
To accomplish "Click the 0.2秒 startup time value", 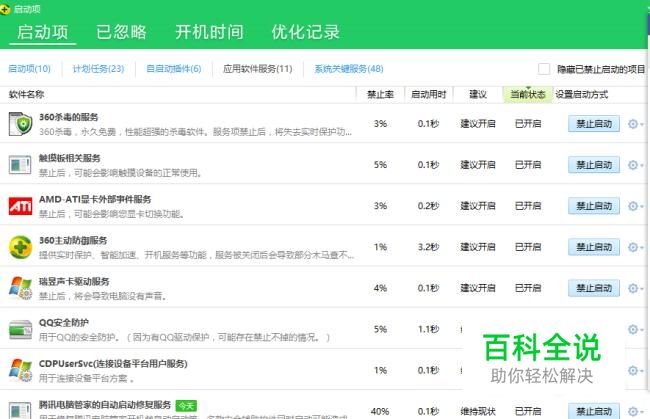I will 428,206.
